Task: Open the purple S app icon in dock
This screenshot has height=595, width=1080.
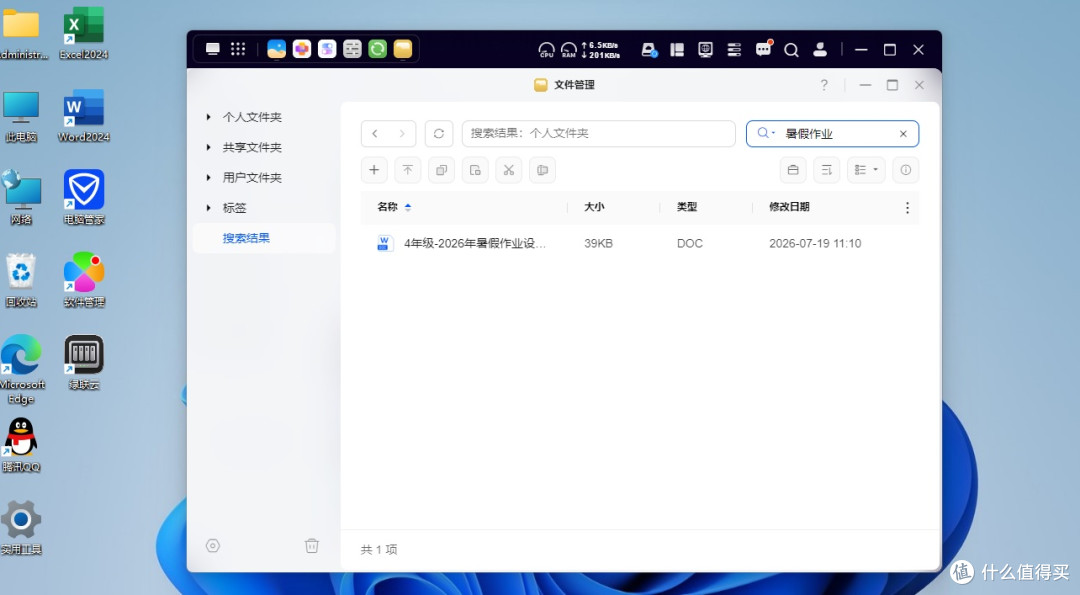Action: [x=327, y=49]
